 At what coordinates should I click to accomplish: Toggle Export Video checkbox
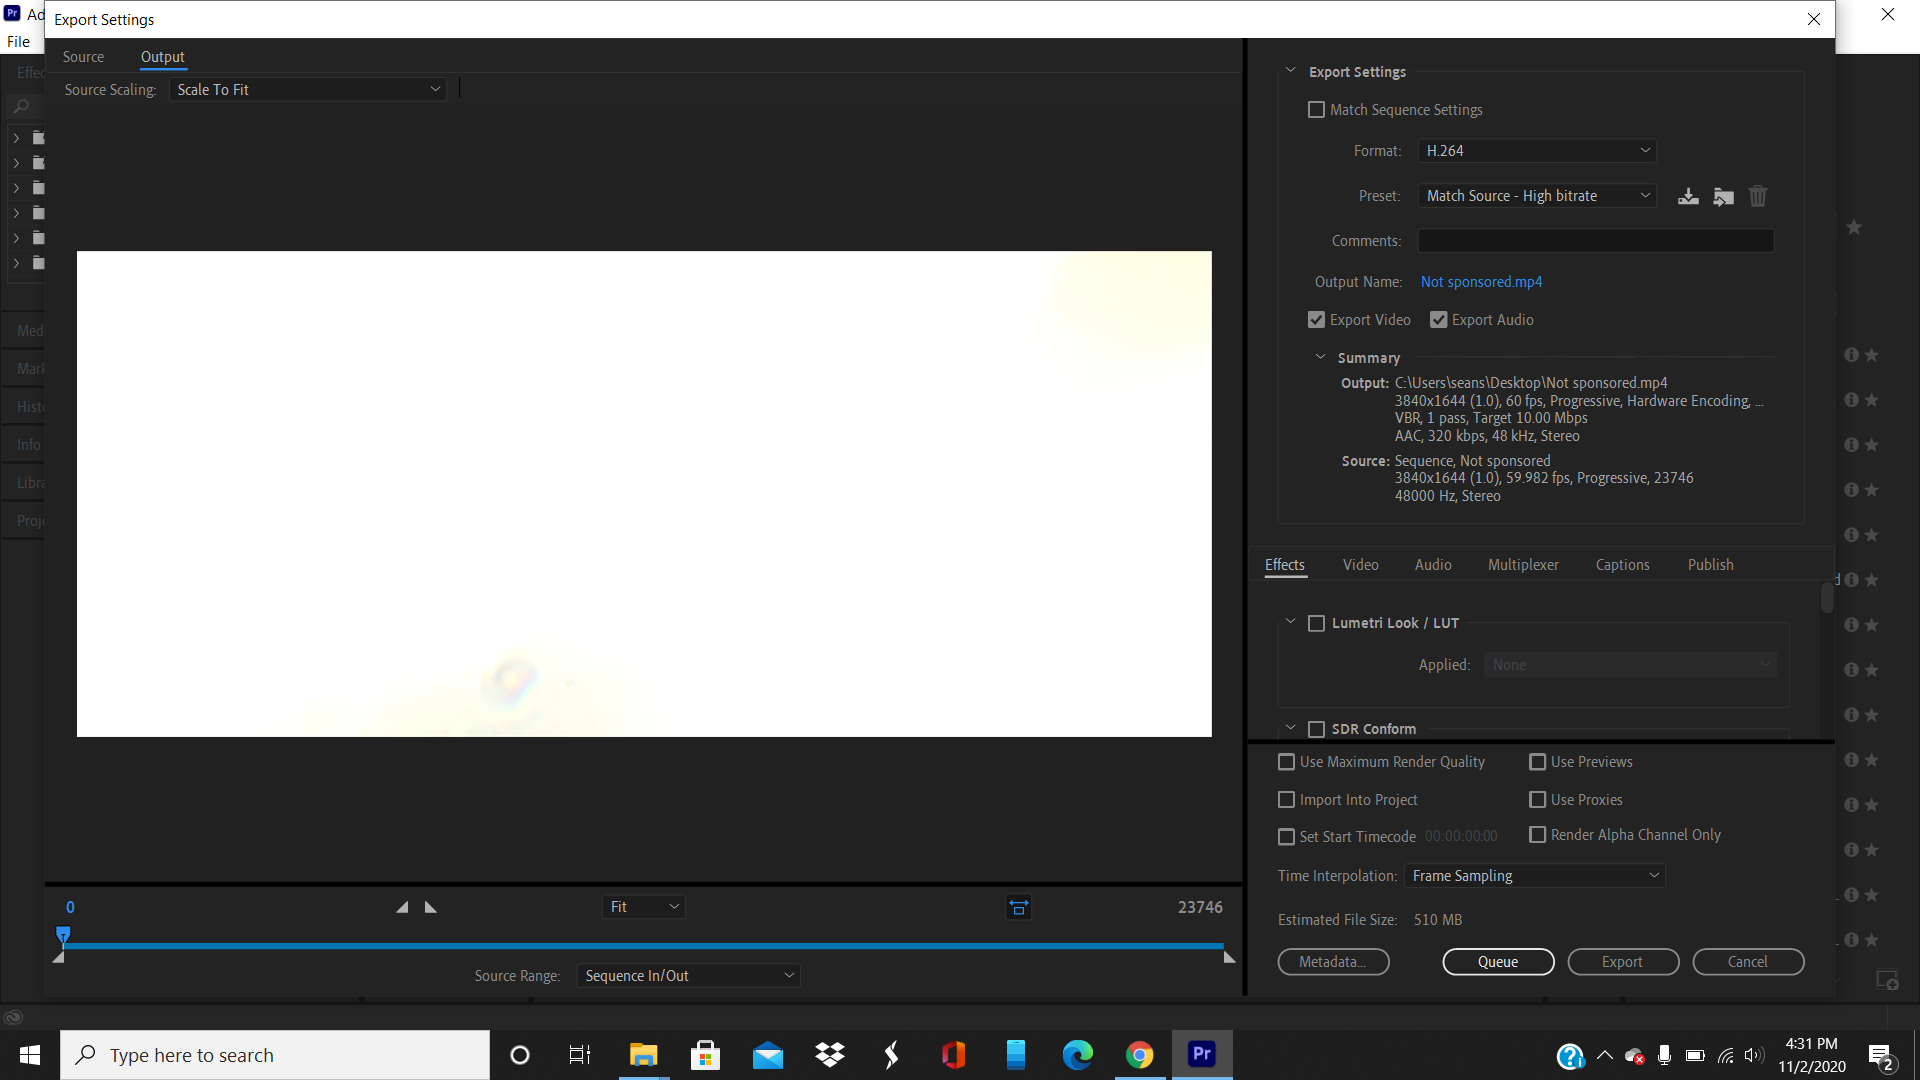(1315, 319)
